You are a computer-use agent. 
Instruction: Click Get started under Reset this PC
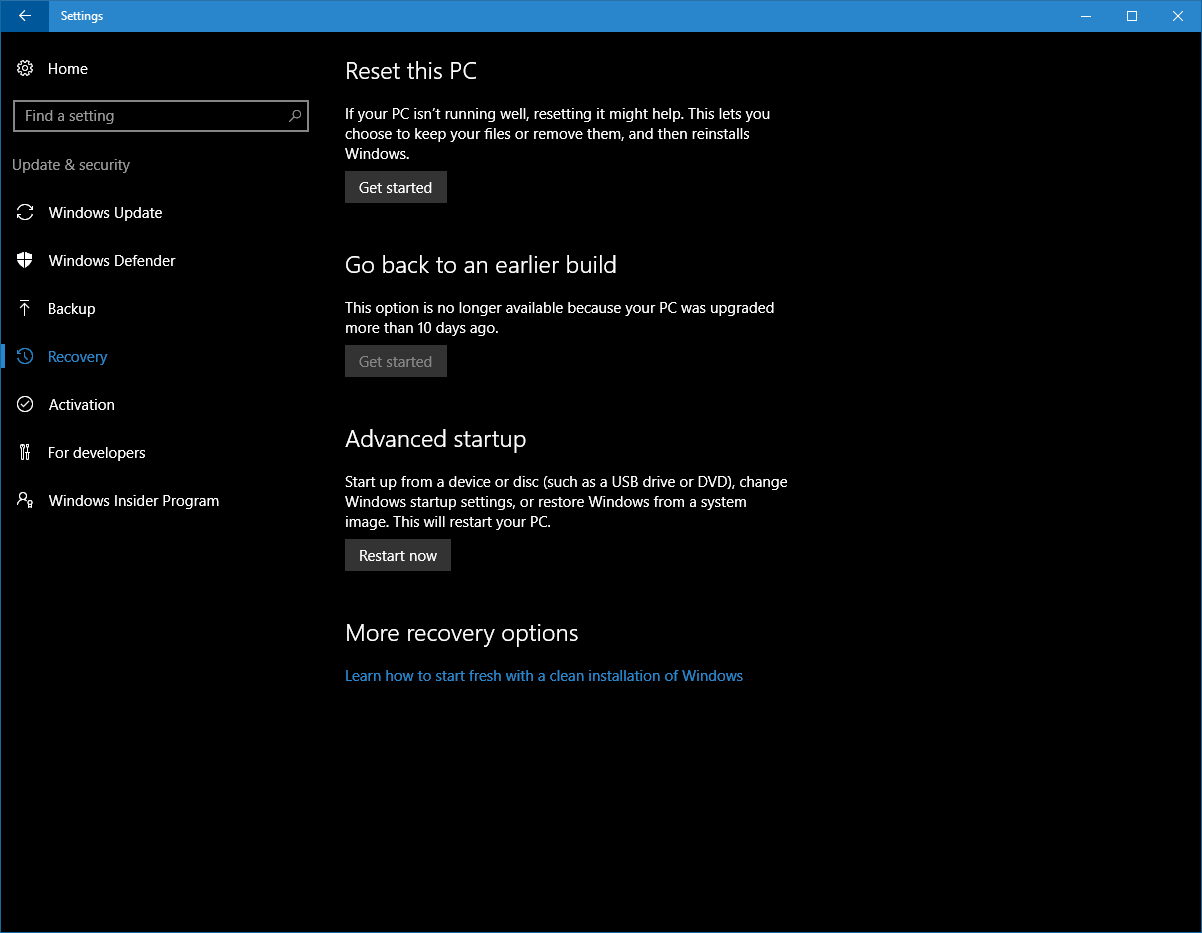coord(395,187)
